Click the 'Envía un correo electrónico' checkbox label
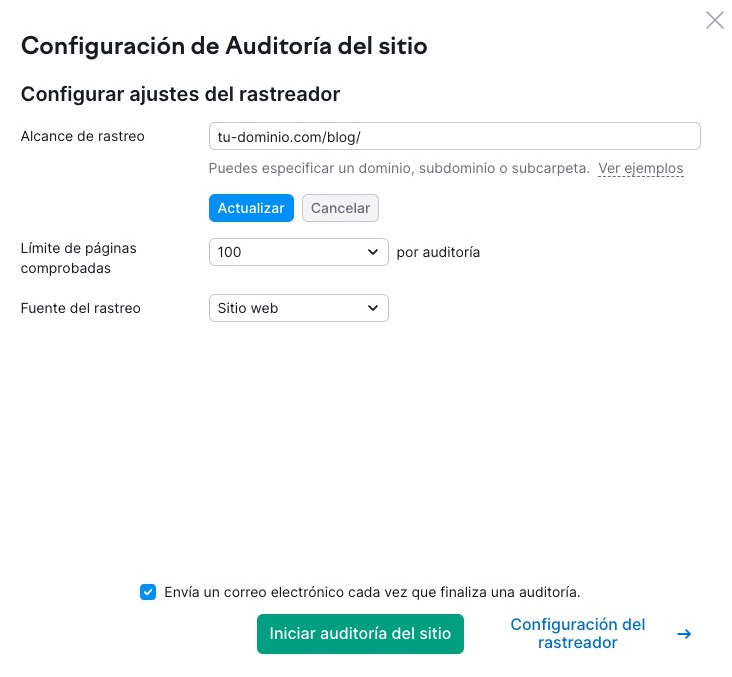Screen dimensions: 732x677 click(372, 592)
